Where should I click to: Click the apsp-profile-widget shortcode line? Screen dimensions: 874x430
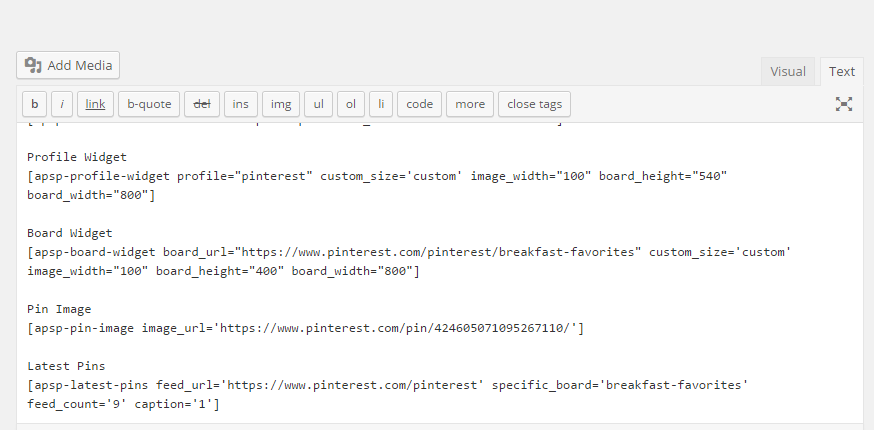click(377, 176)
